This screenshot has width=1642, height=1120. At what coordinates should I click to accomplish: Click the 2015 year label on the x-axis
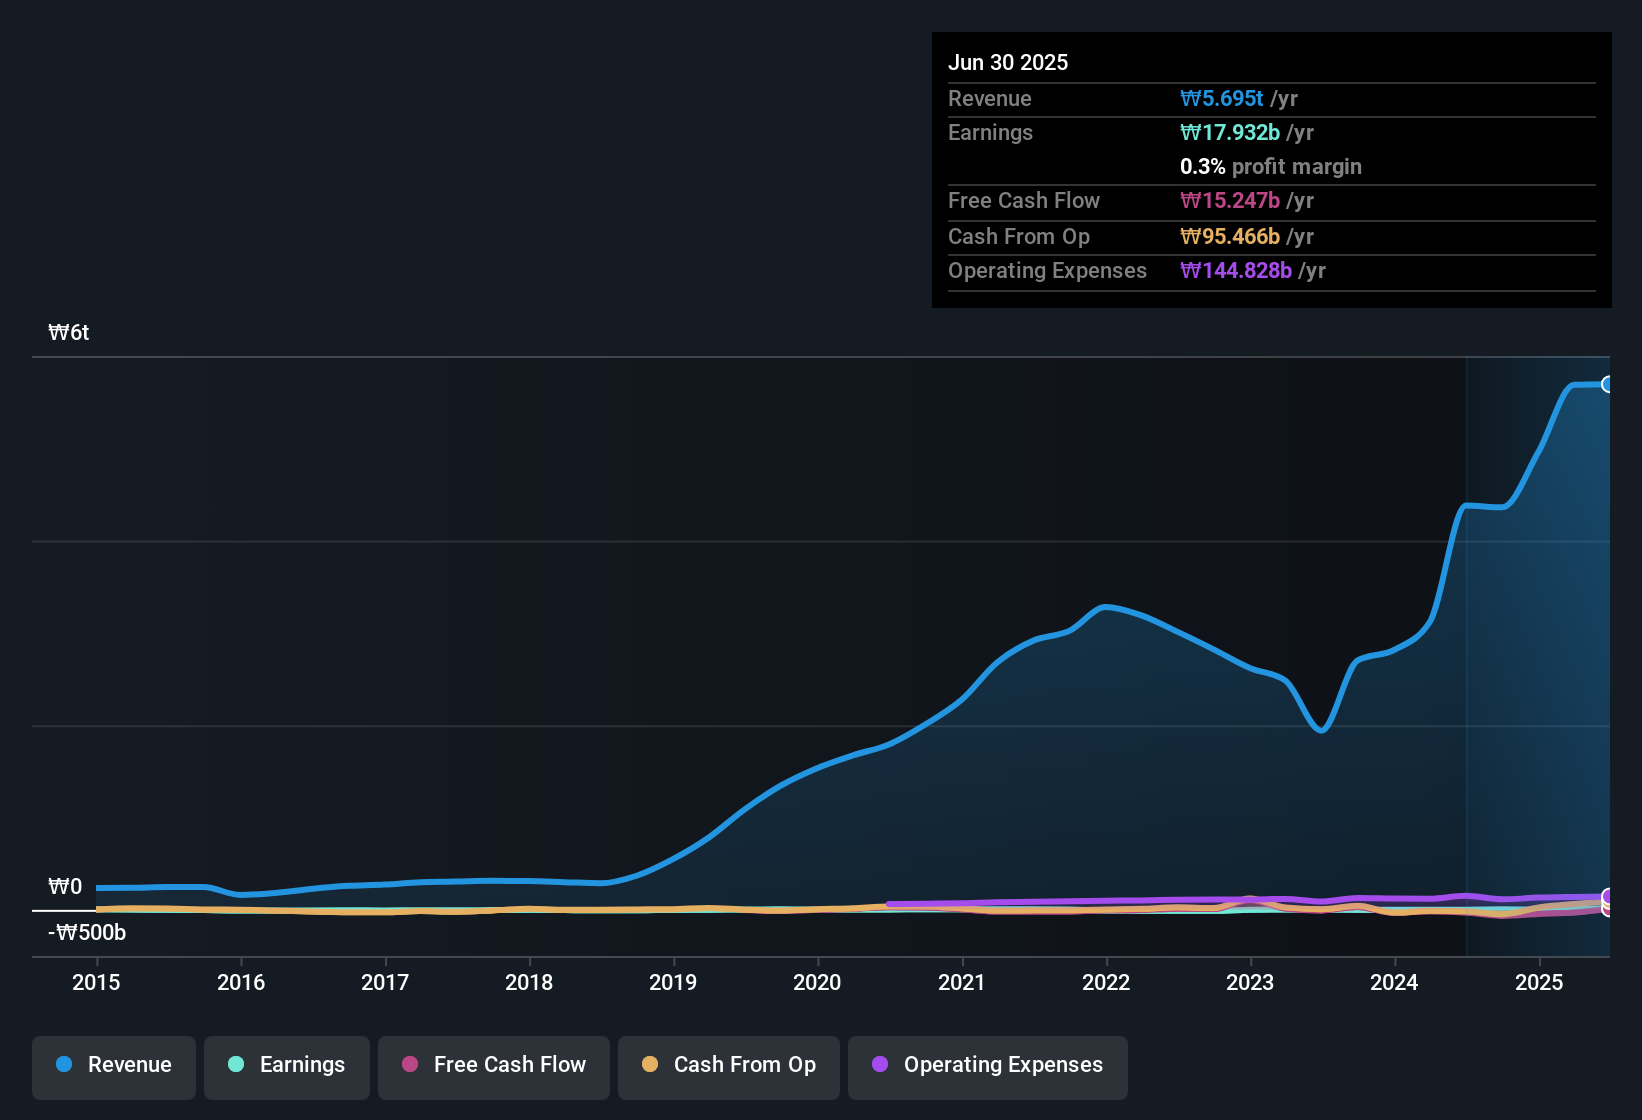pyautogui.click(x=96, y=983)
